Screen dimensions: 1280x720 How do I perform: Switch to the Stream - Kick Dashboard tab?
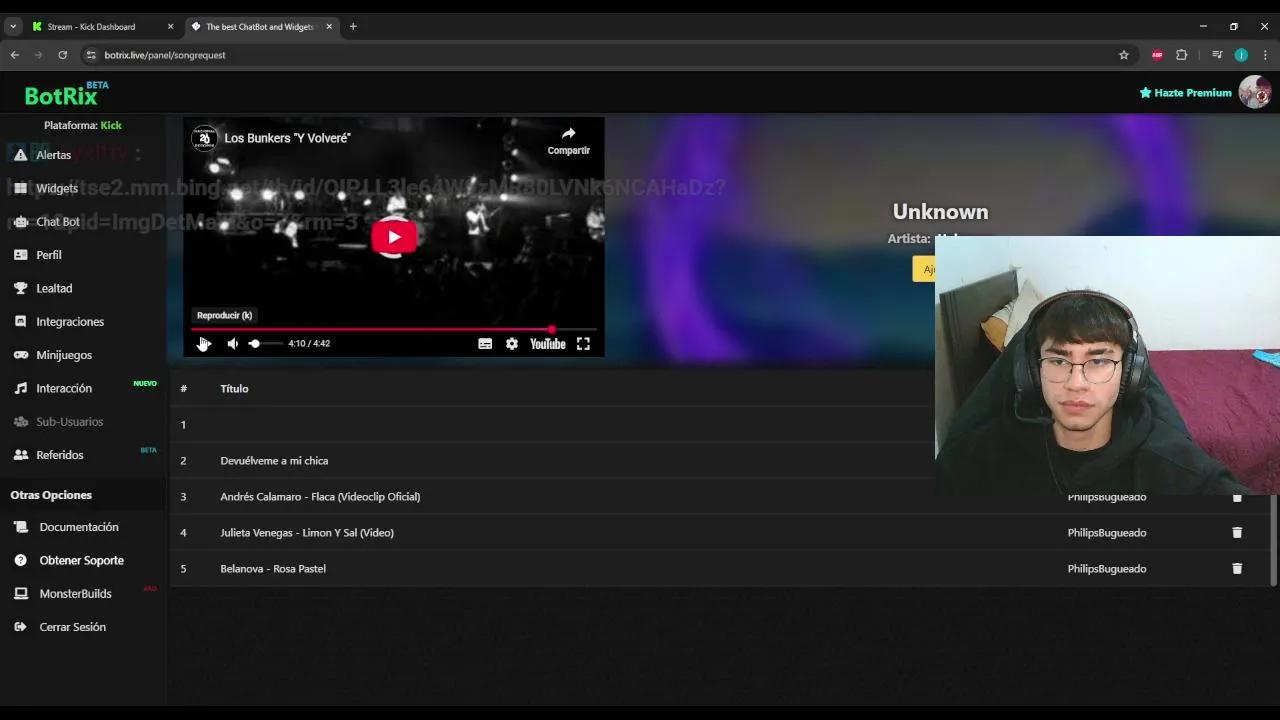click(x=95, y=26)
